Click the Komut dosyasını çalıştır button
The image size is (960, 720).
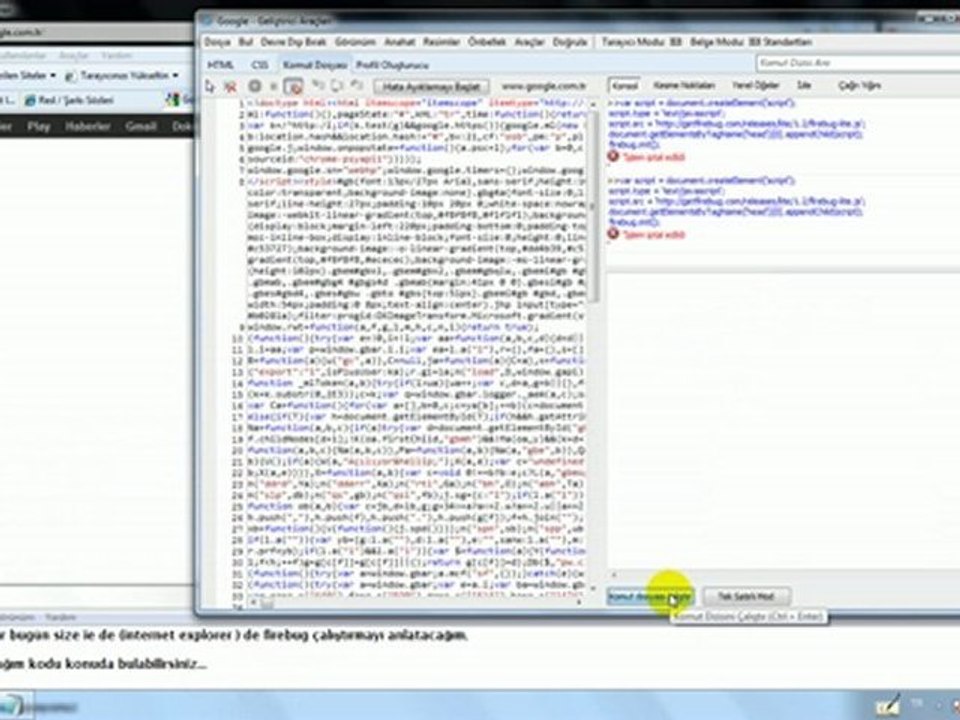pyautogui.click(x=650, y=596)
